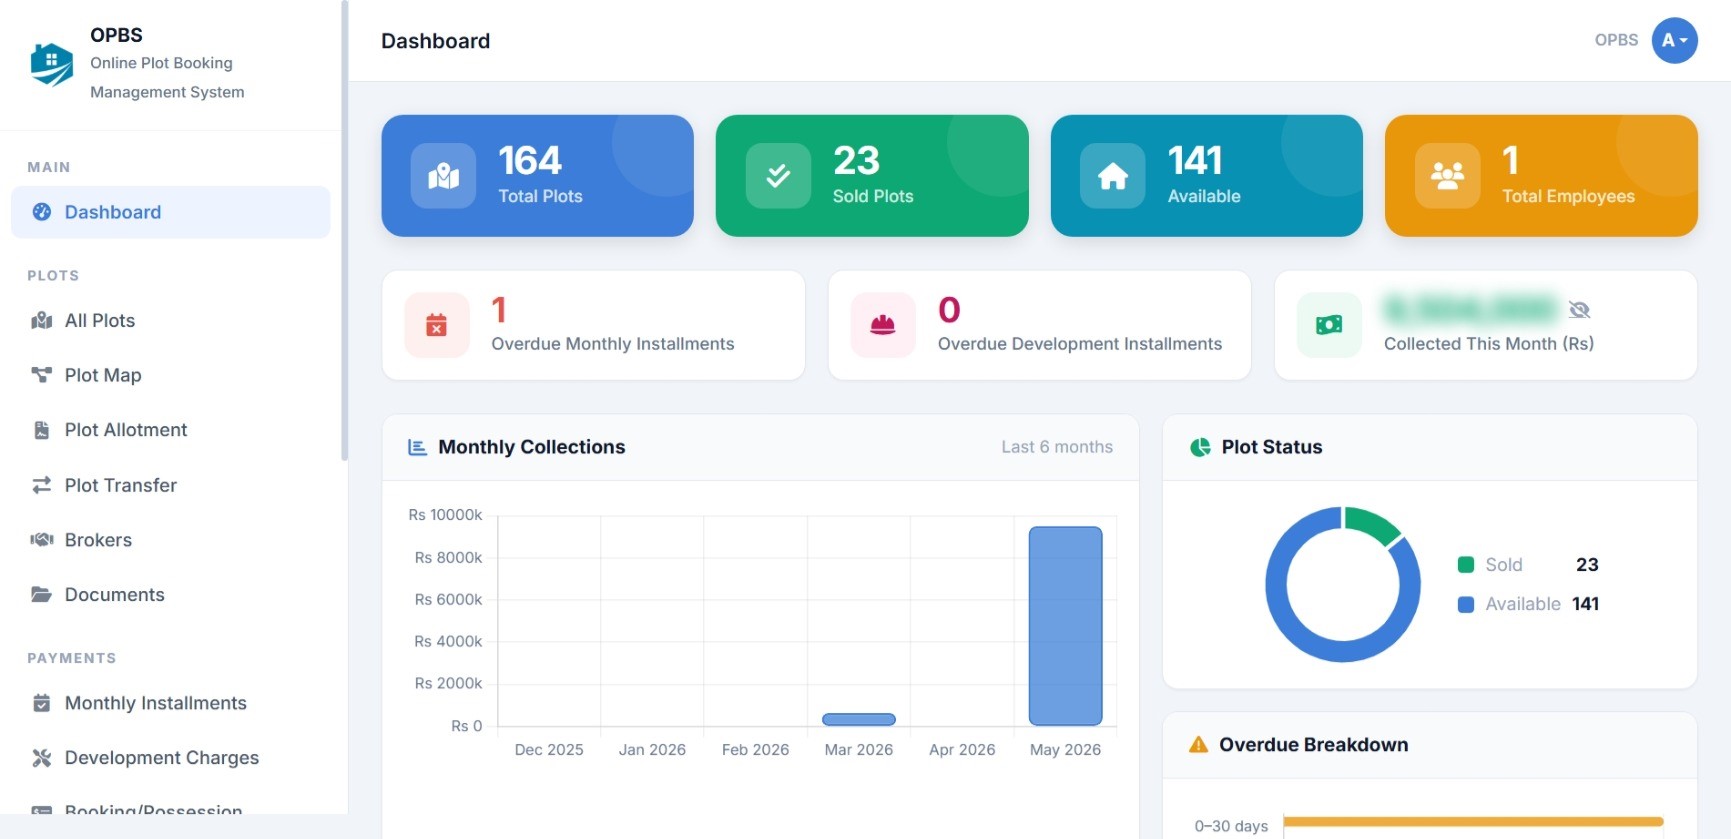Open Dashboard in the sidebar

170,212
